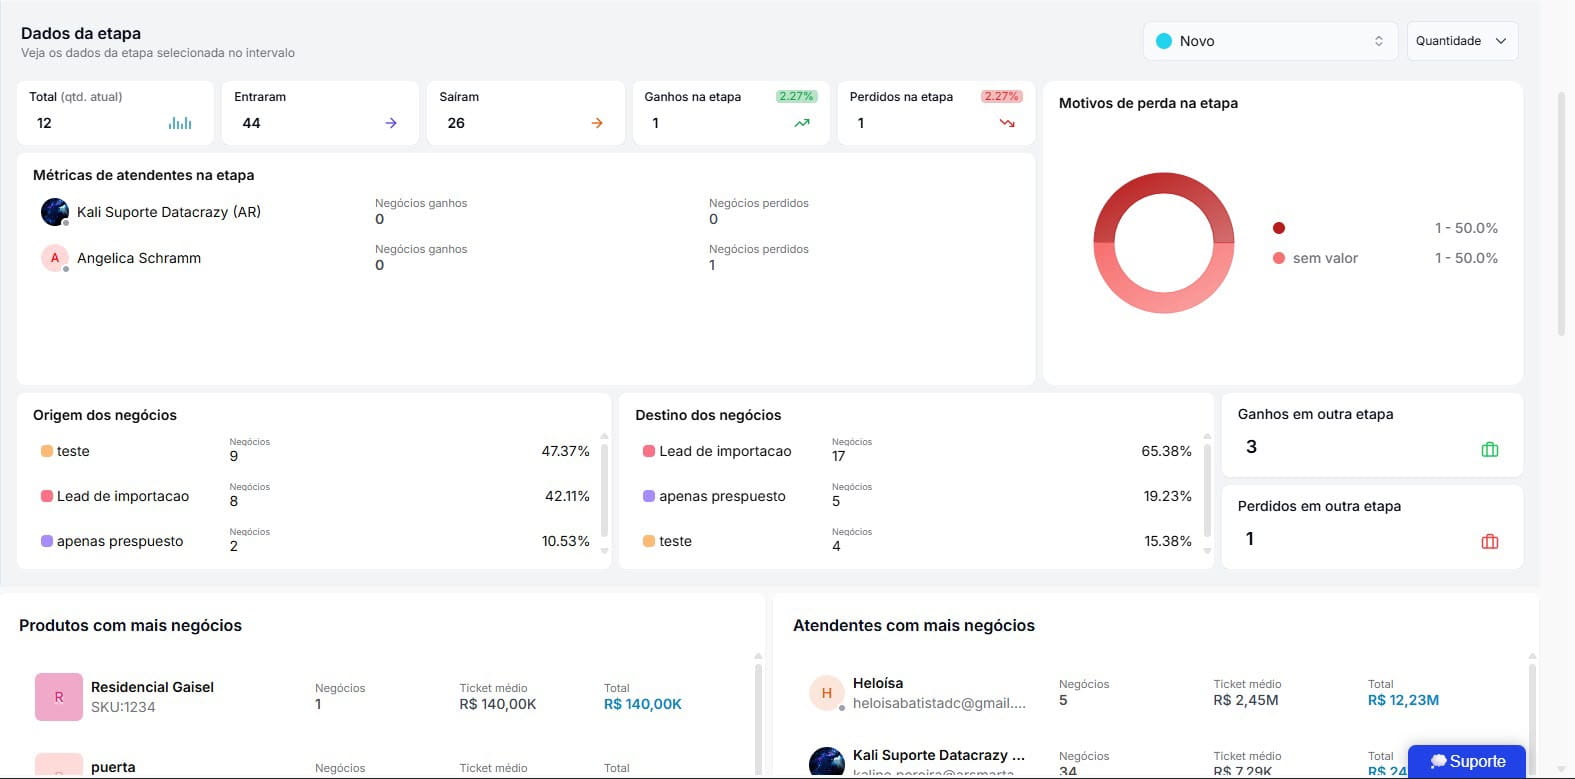Click the green briefcase icon in Ganhos em outra etapa
Screen dimensions: 1575x779
tap(1490, 449)
